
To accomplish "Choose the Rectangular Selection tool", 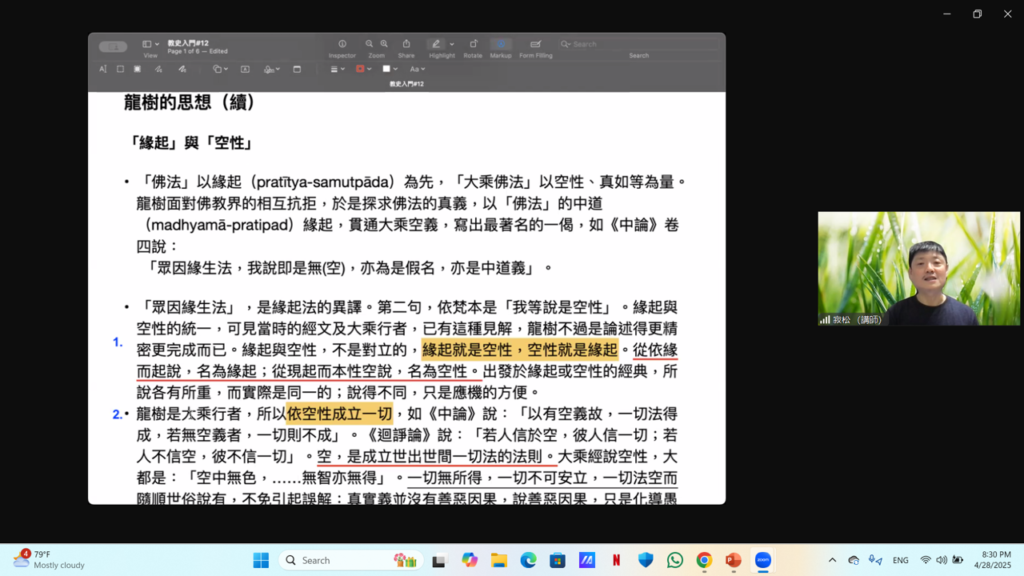I will coord(120,69).
